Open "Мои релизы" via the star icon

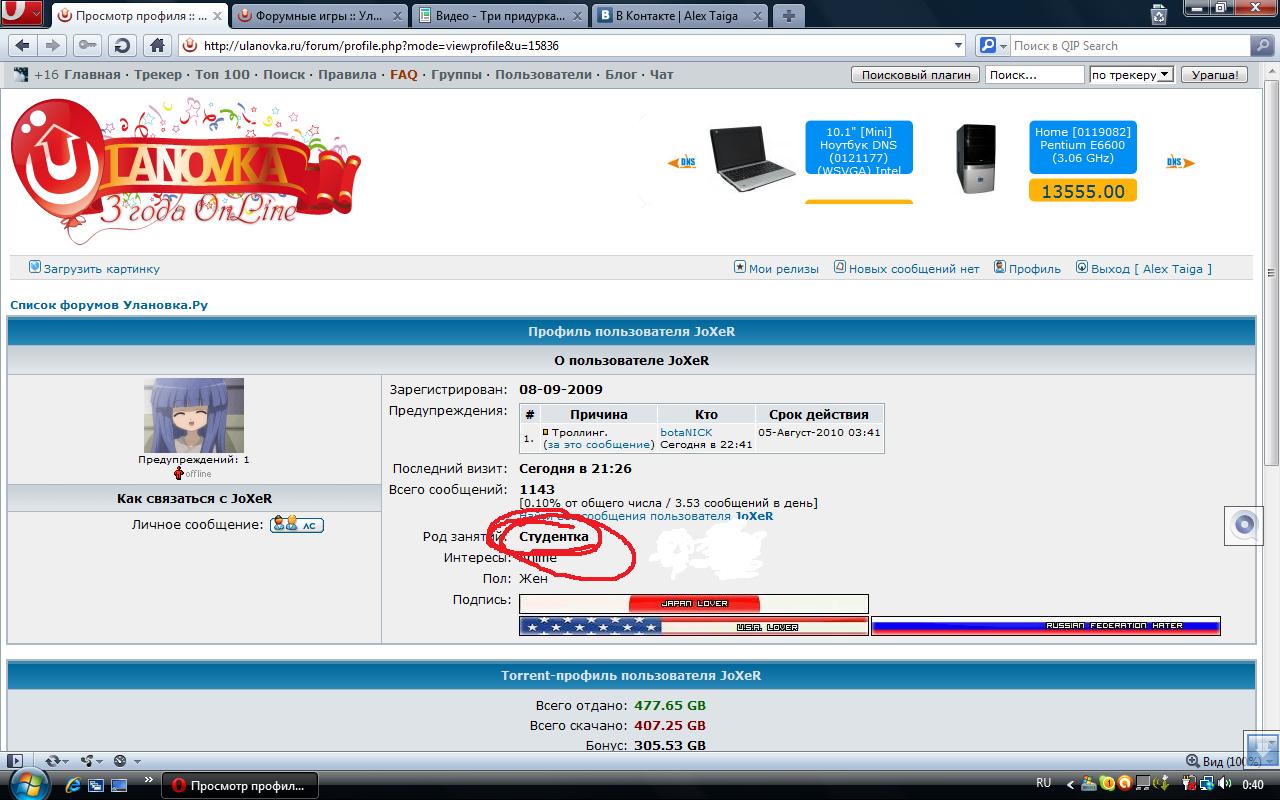[740, 268]
